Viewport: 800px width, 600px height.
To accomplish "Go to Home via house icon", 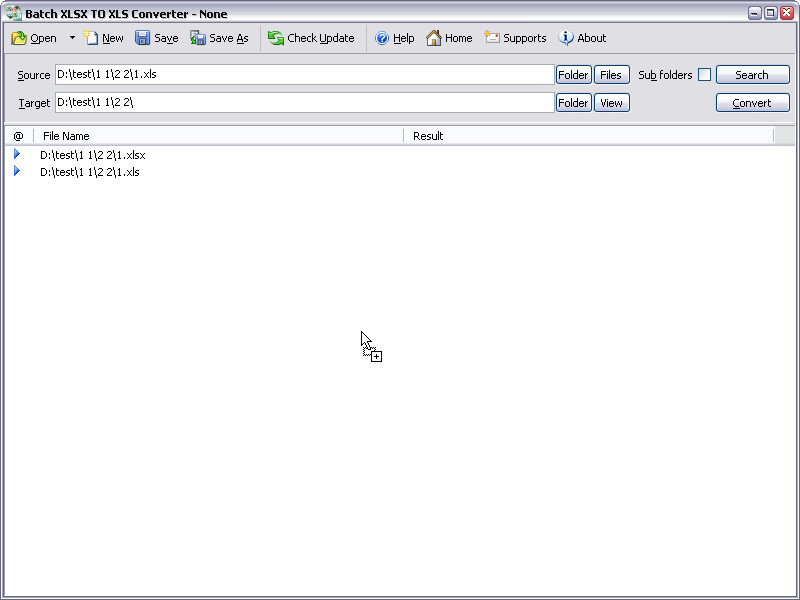I will (x=449, y=38).
